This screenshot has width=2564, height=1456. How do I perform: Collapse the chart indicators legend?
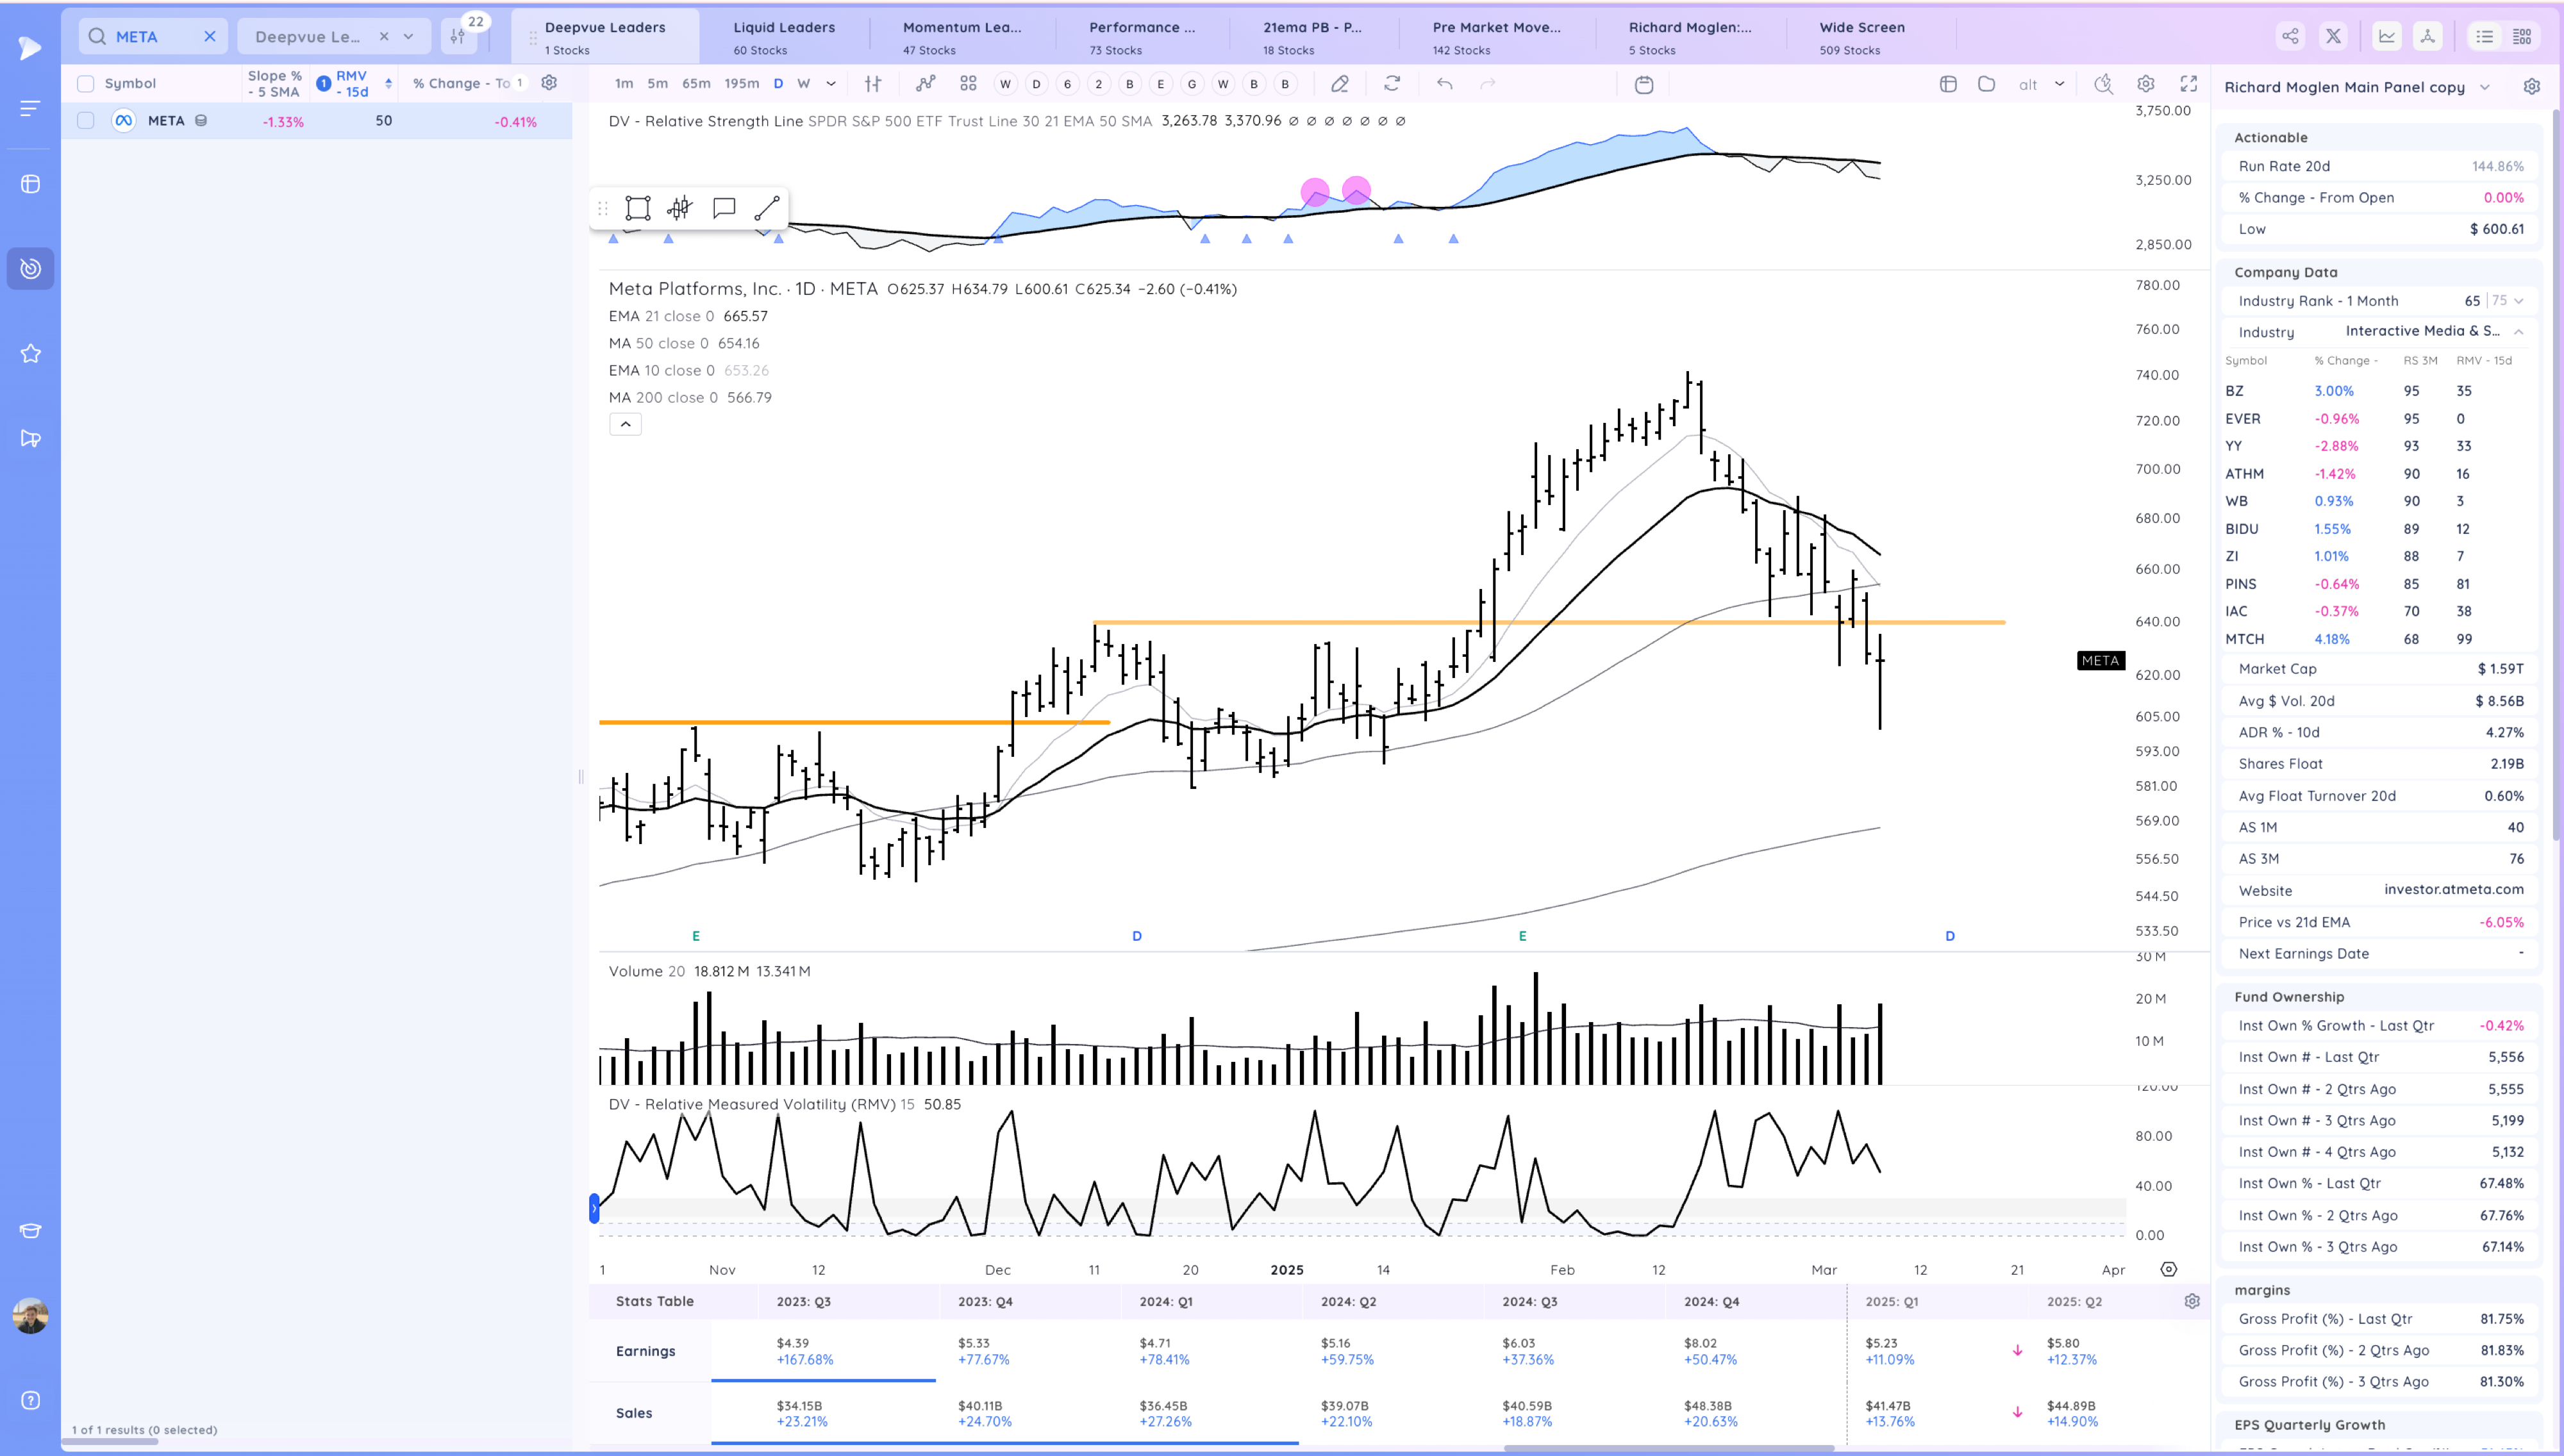tap(625, 424)
